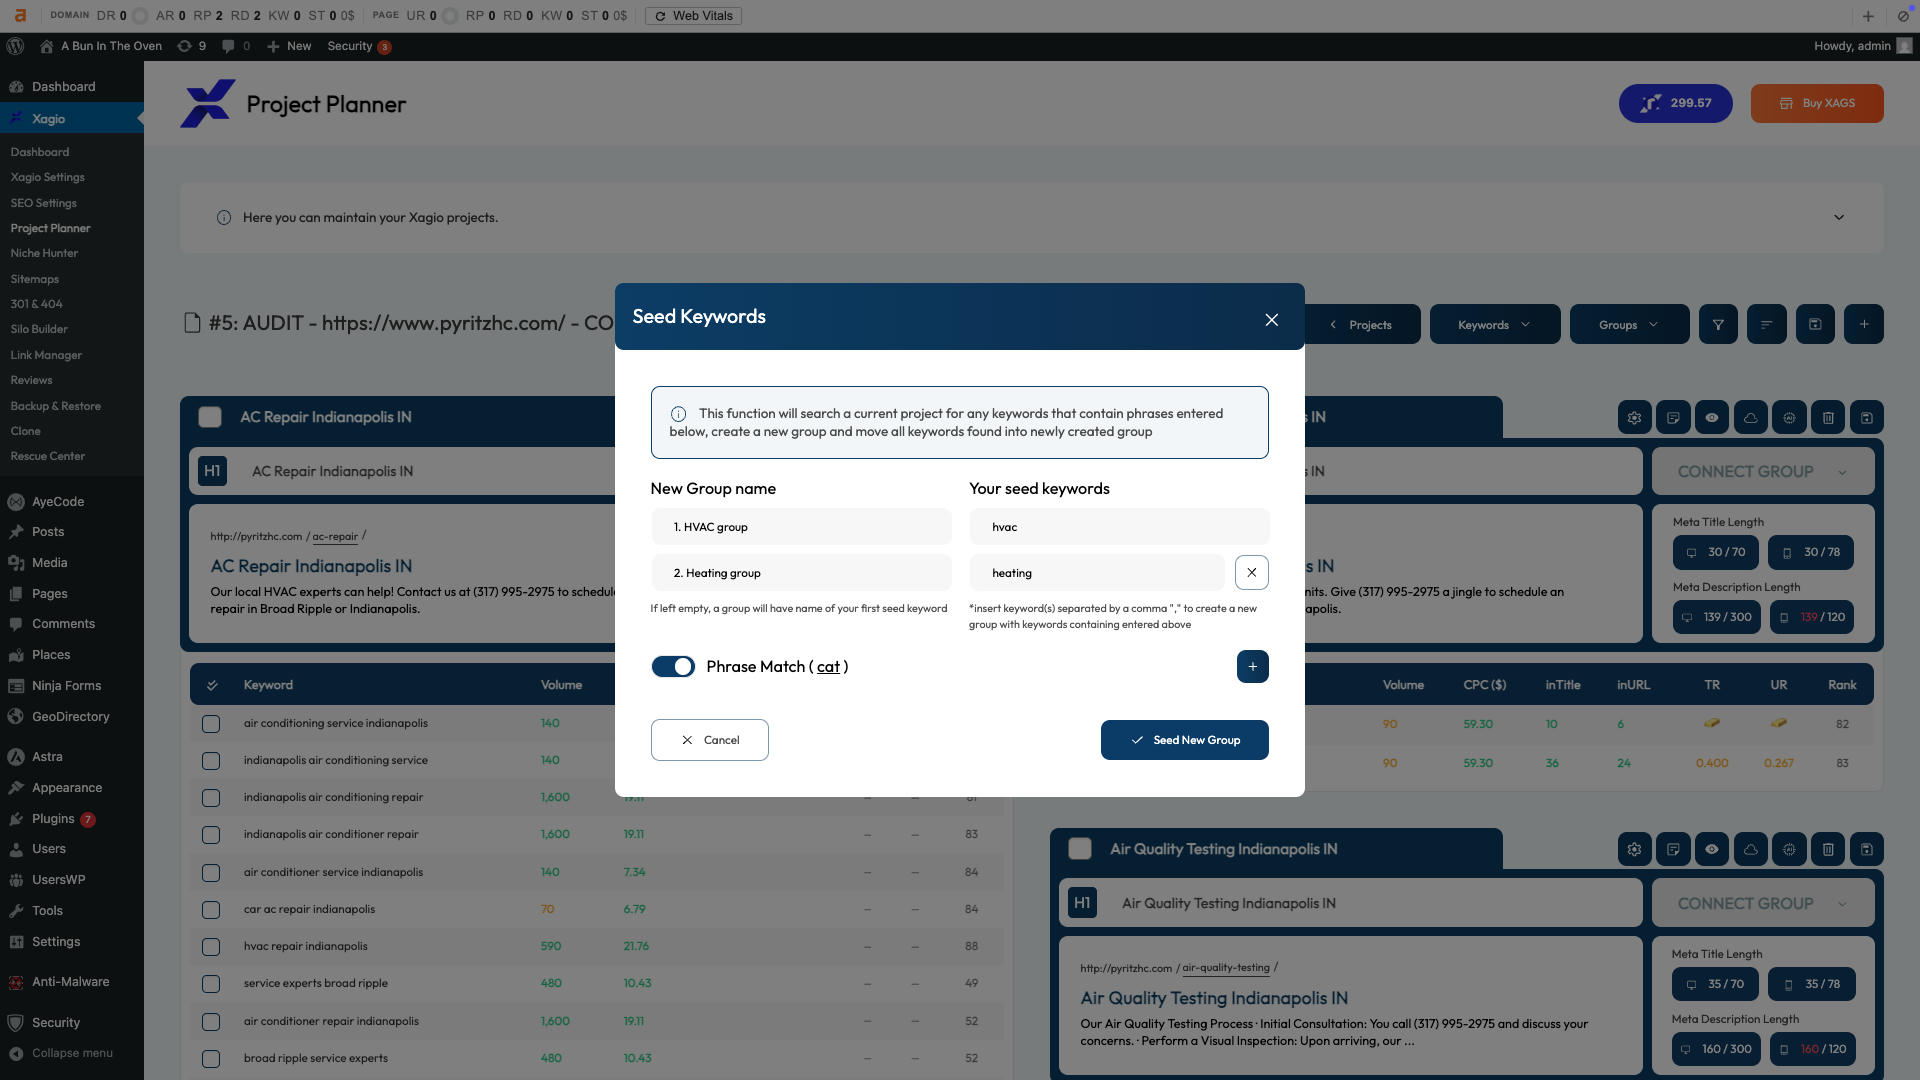Open settings gear for the first group
The image size is (1920, 1080).
(x=1634, y=418)
